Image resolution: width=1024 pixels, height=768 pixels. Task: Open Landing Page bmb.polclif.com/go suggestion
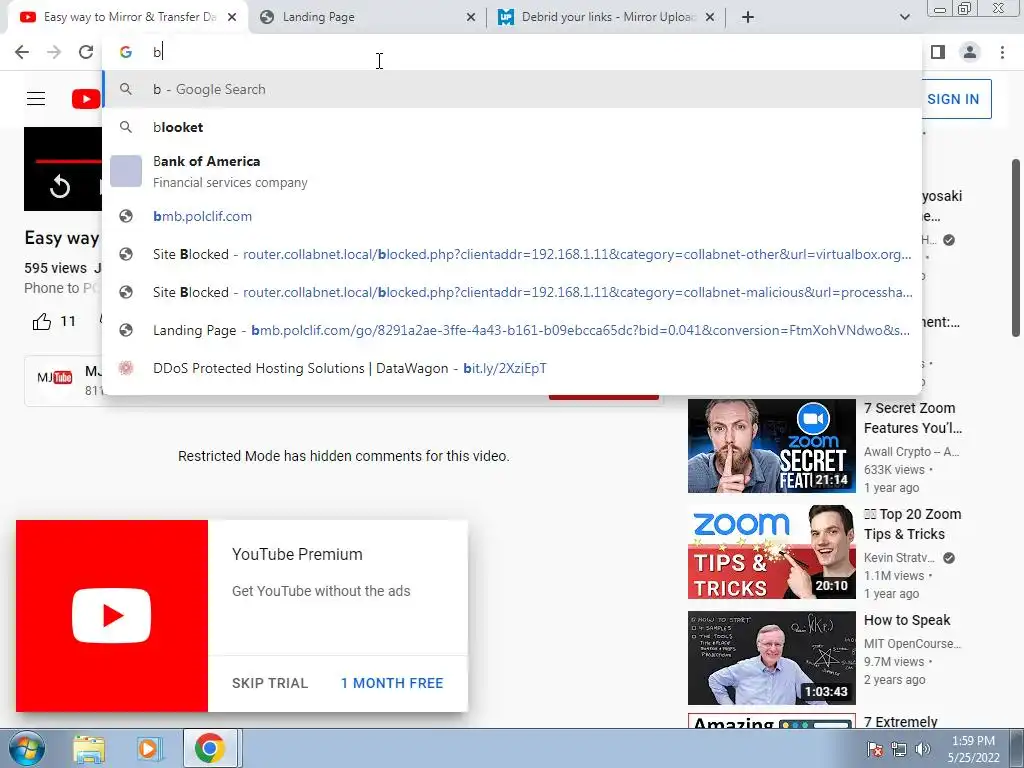[x=513, y=330]
